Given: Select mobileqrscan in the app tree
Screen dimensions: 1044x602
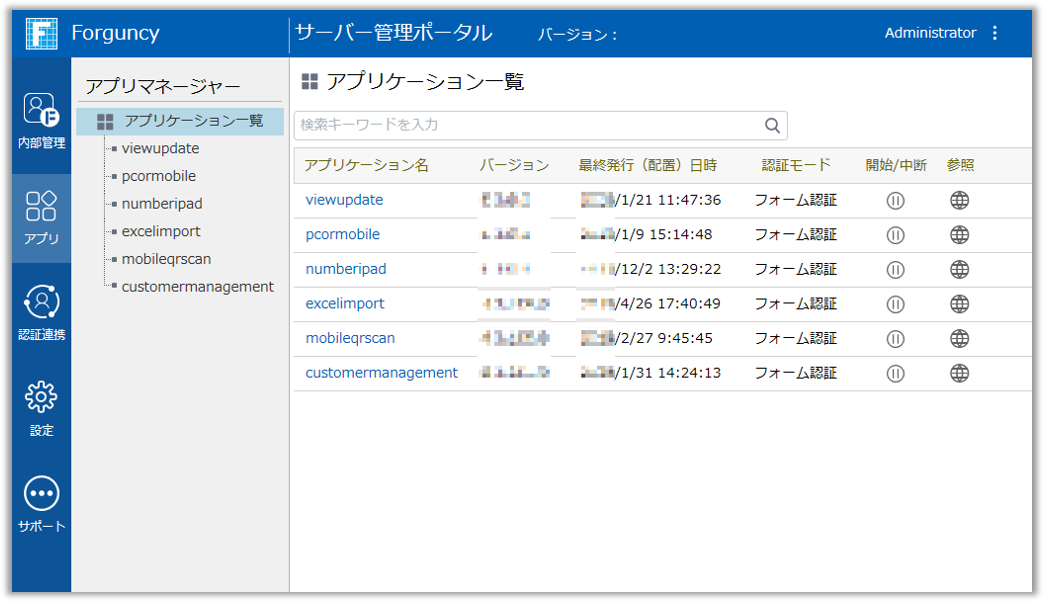Looking at the screenshot, I should click(166, 259).
